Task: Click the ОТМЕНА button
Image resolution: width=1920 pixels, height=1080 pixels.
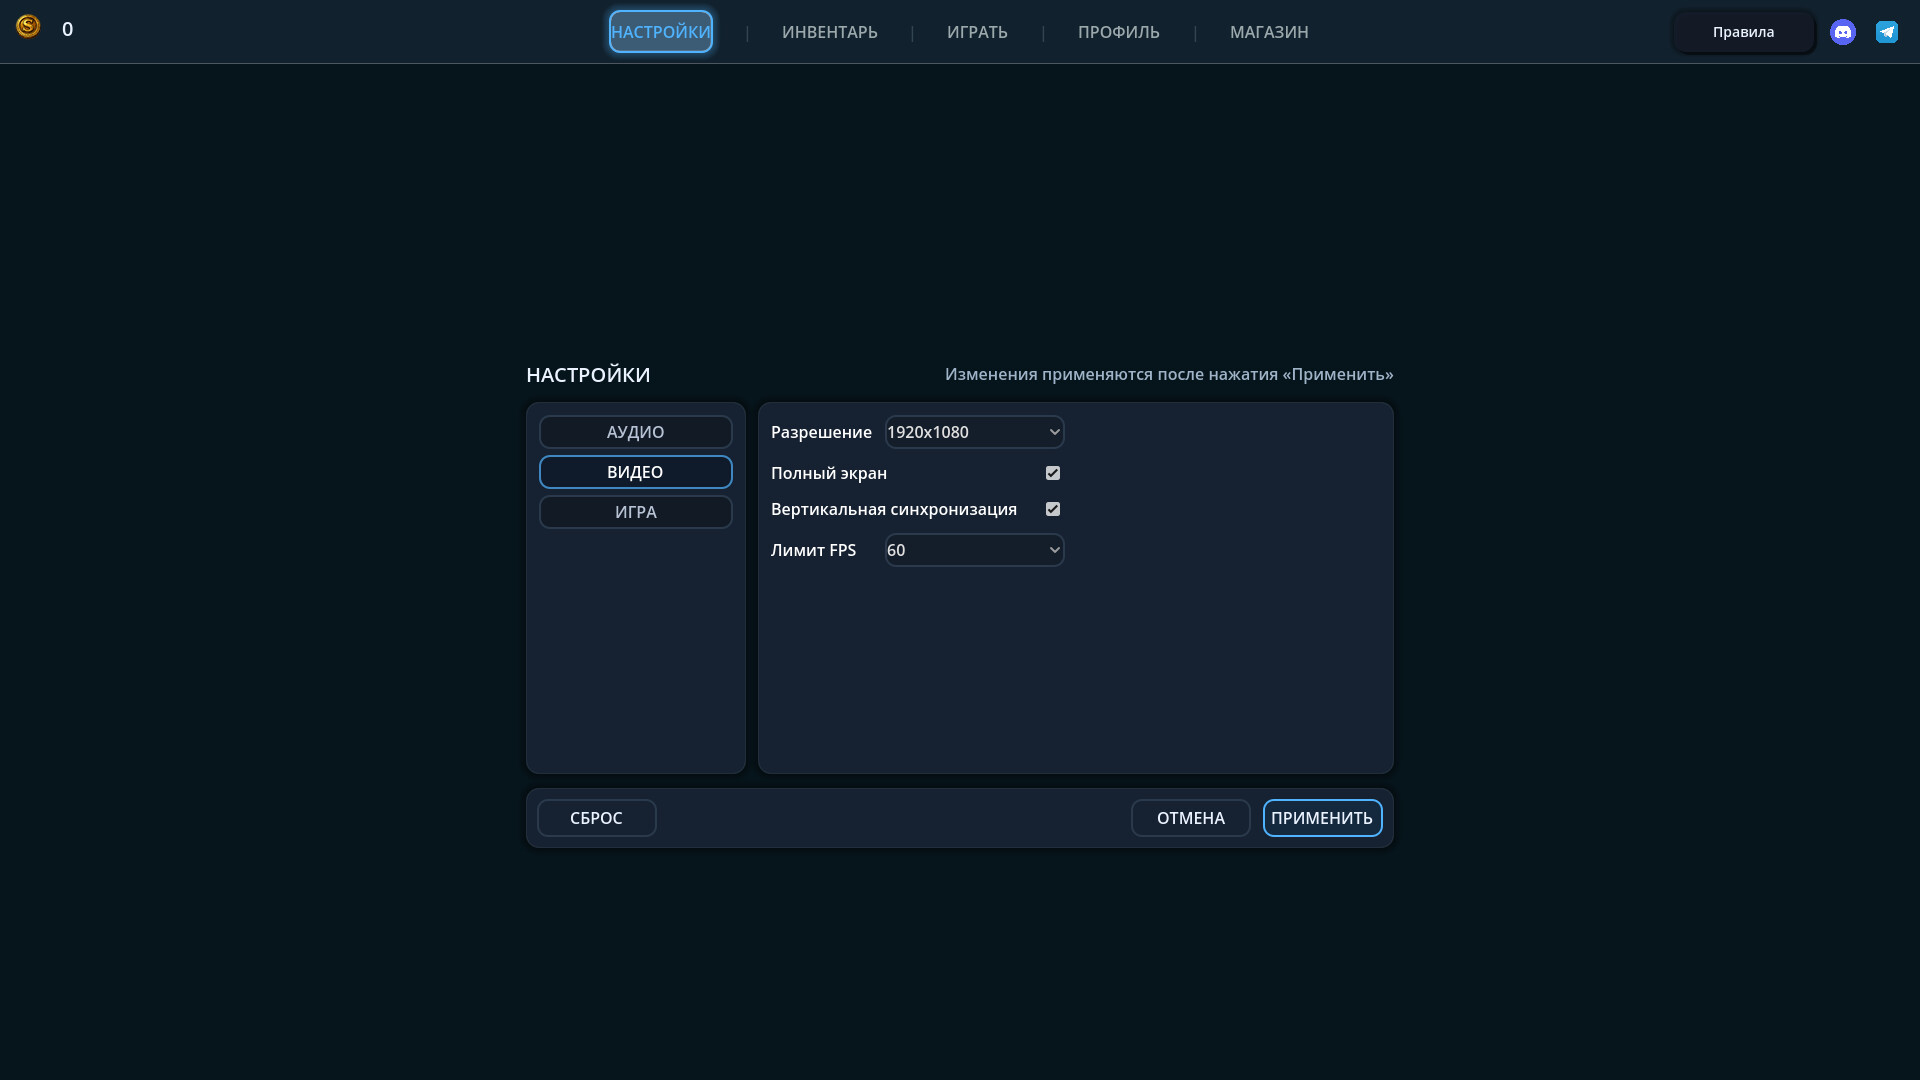Action: [1190, 818]
